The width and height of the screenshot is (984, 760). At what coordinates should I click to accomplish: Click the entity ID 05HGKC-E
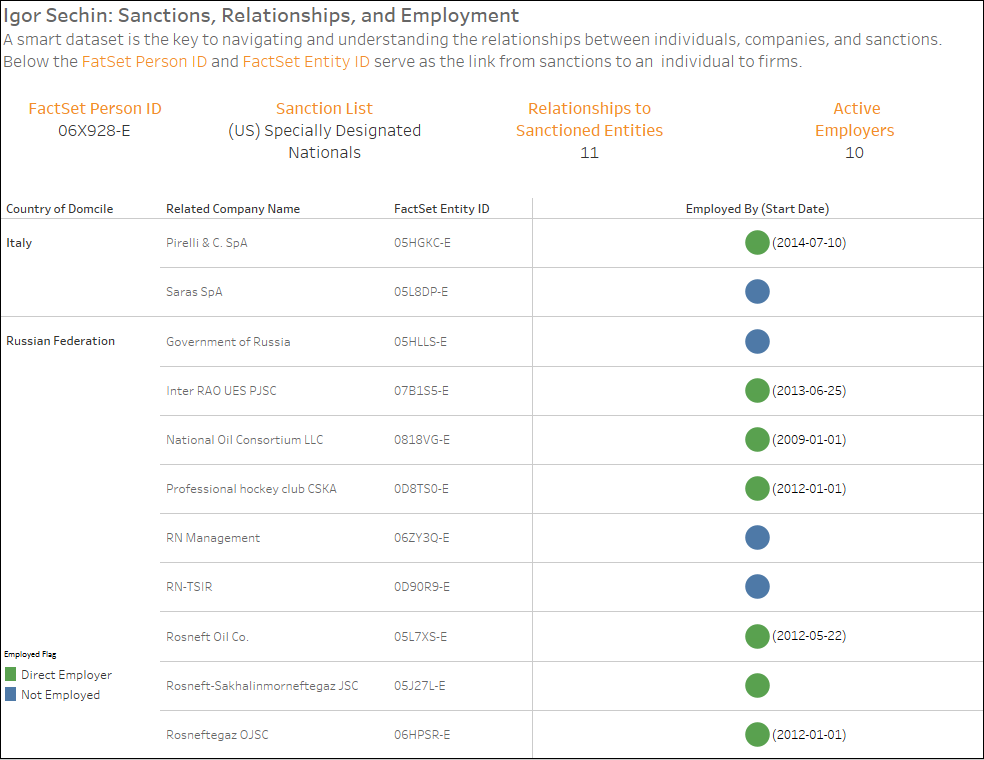click(x=423, y=243)
